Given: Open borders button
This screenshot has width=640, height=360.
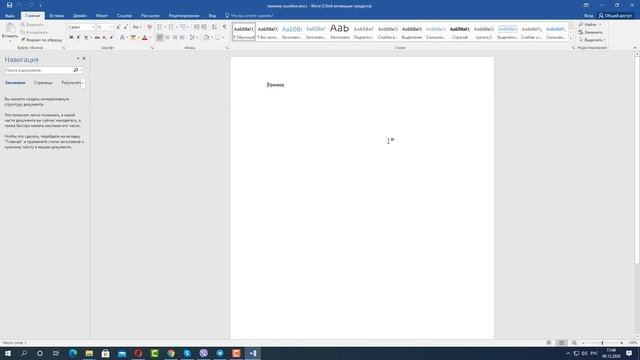Looking at the screenshot, I should [218, 38].
